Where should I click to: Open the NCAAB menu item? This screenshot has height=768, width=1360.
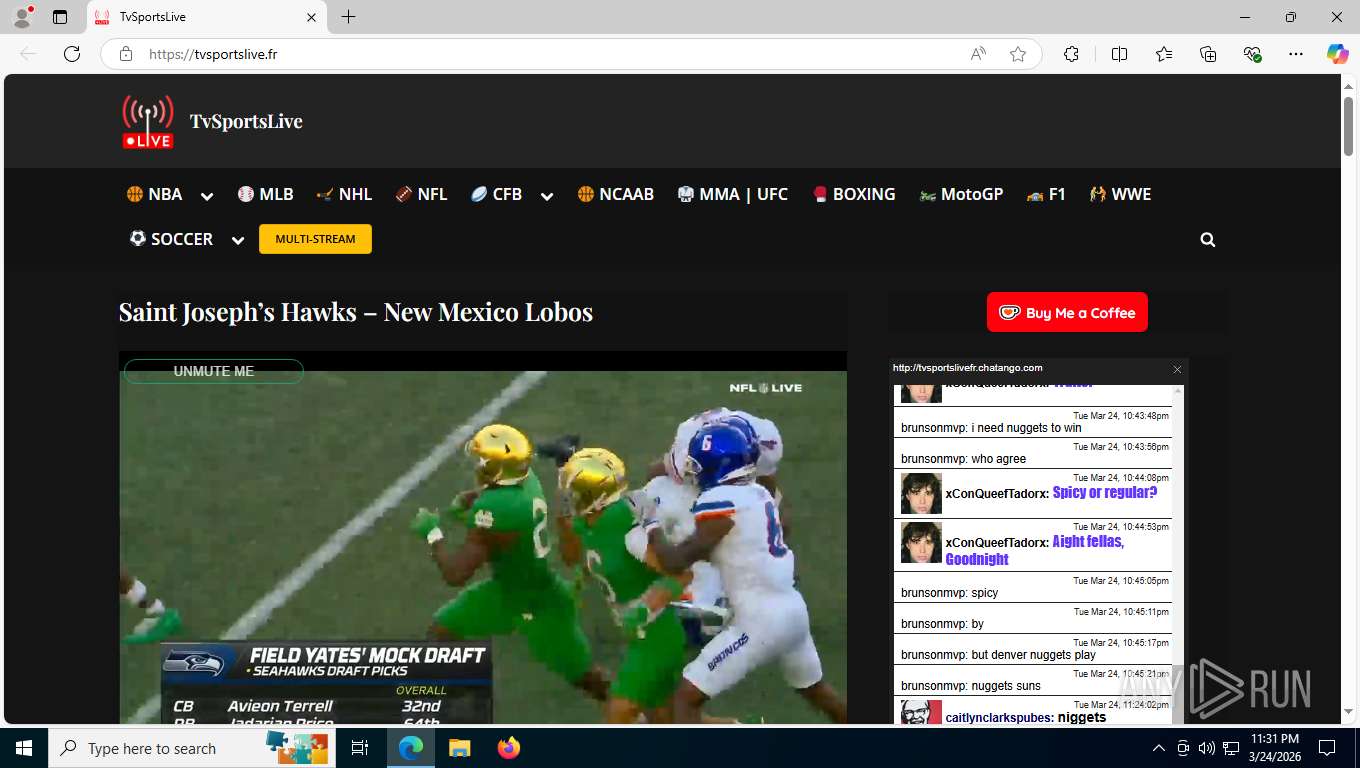615,194
